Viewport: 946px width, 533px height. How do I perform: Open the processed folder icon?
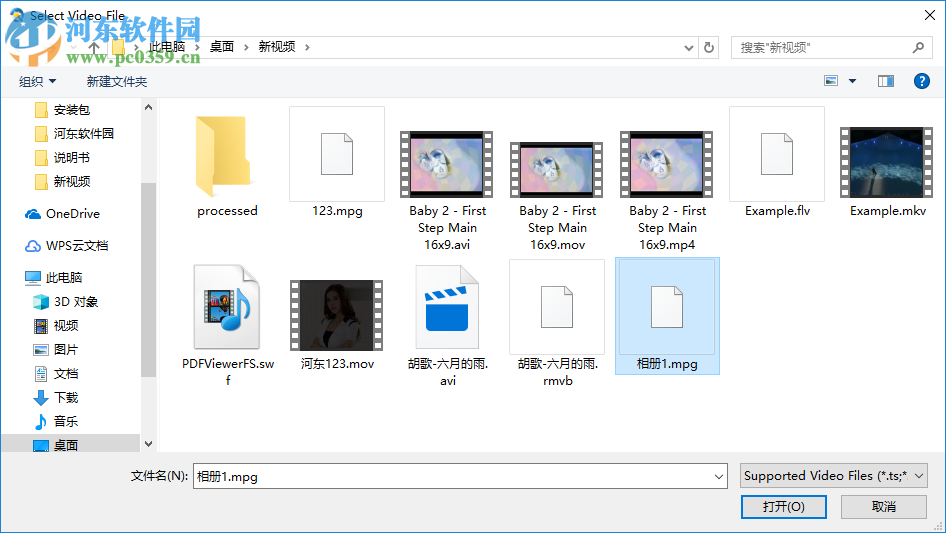point(223,156)
